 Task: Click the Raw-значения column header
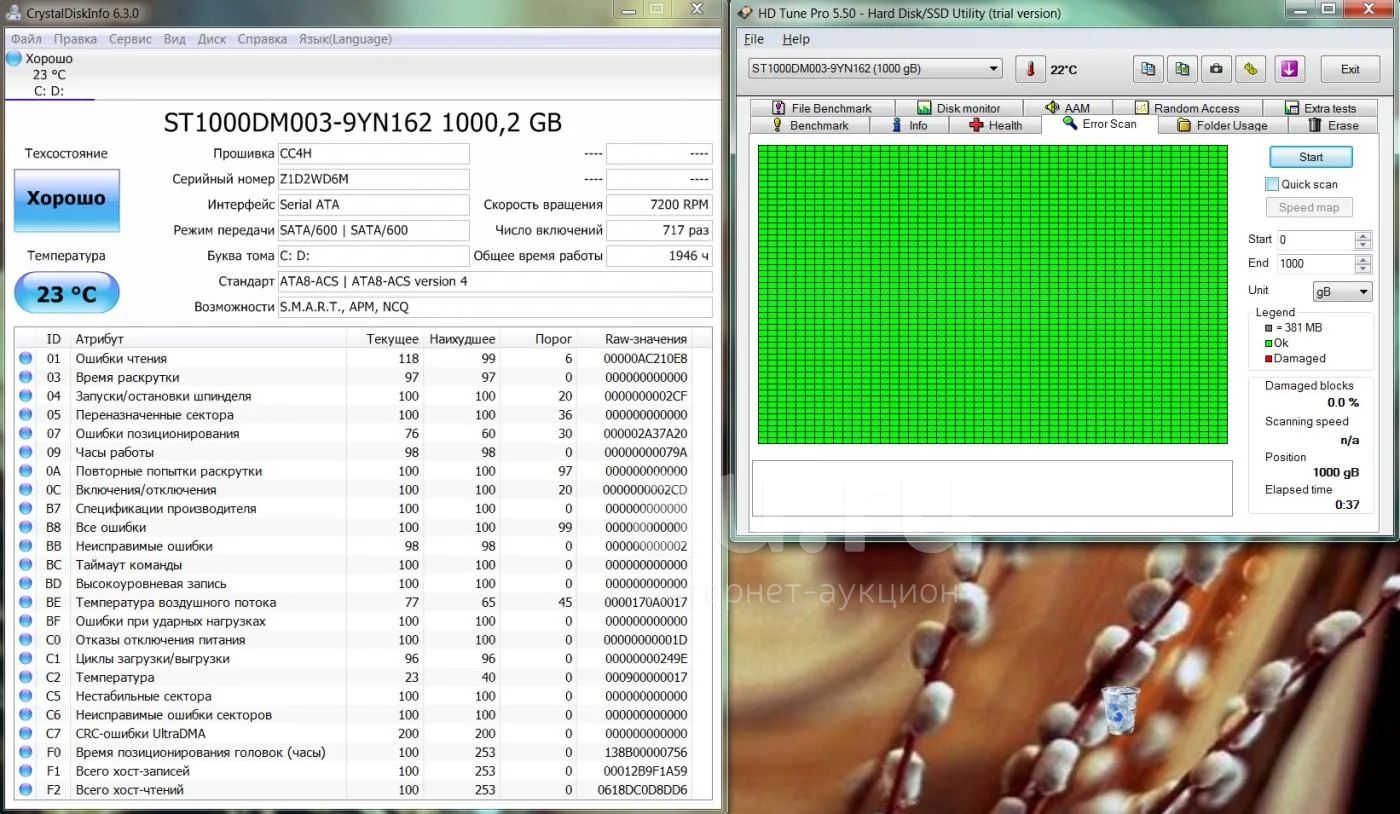[645, 339]
